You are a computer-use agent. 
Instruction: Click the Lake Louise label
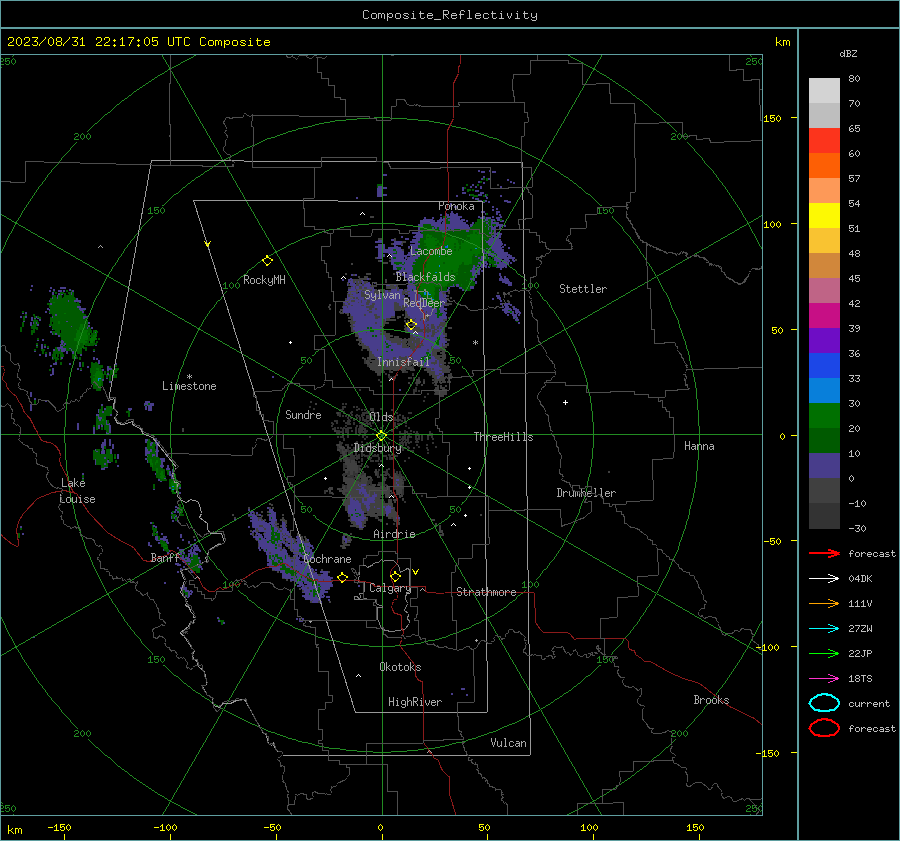click(x=78, y=491)
